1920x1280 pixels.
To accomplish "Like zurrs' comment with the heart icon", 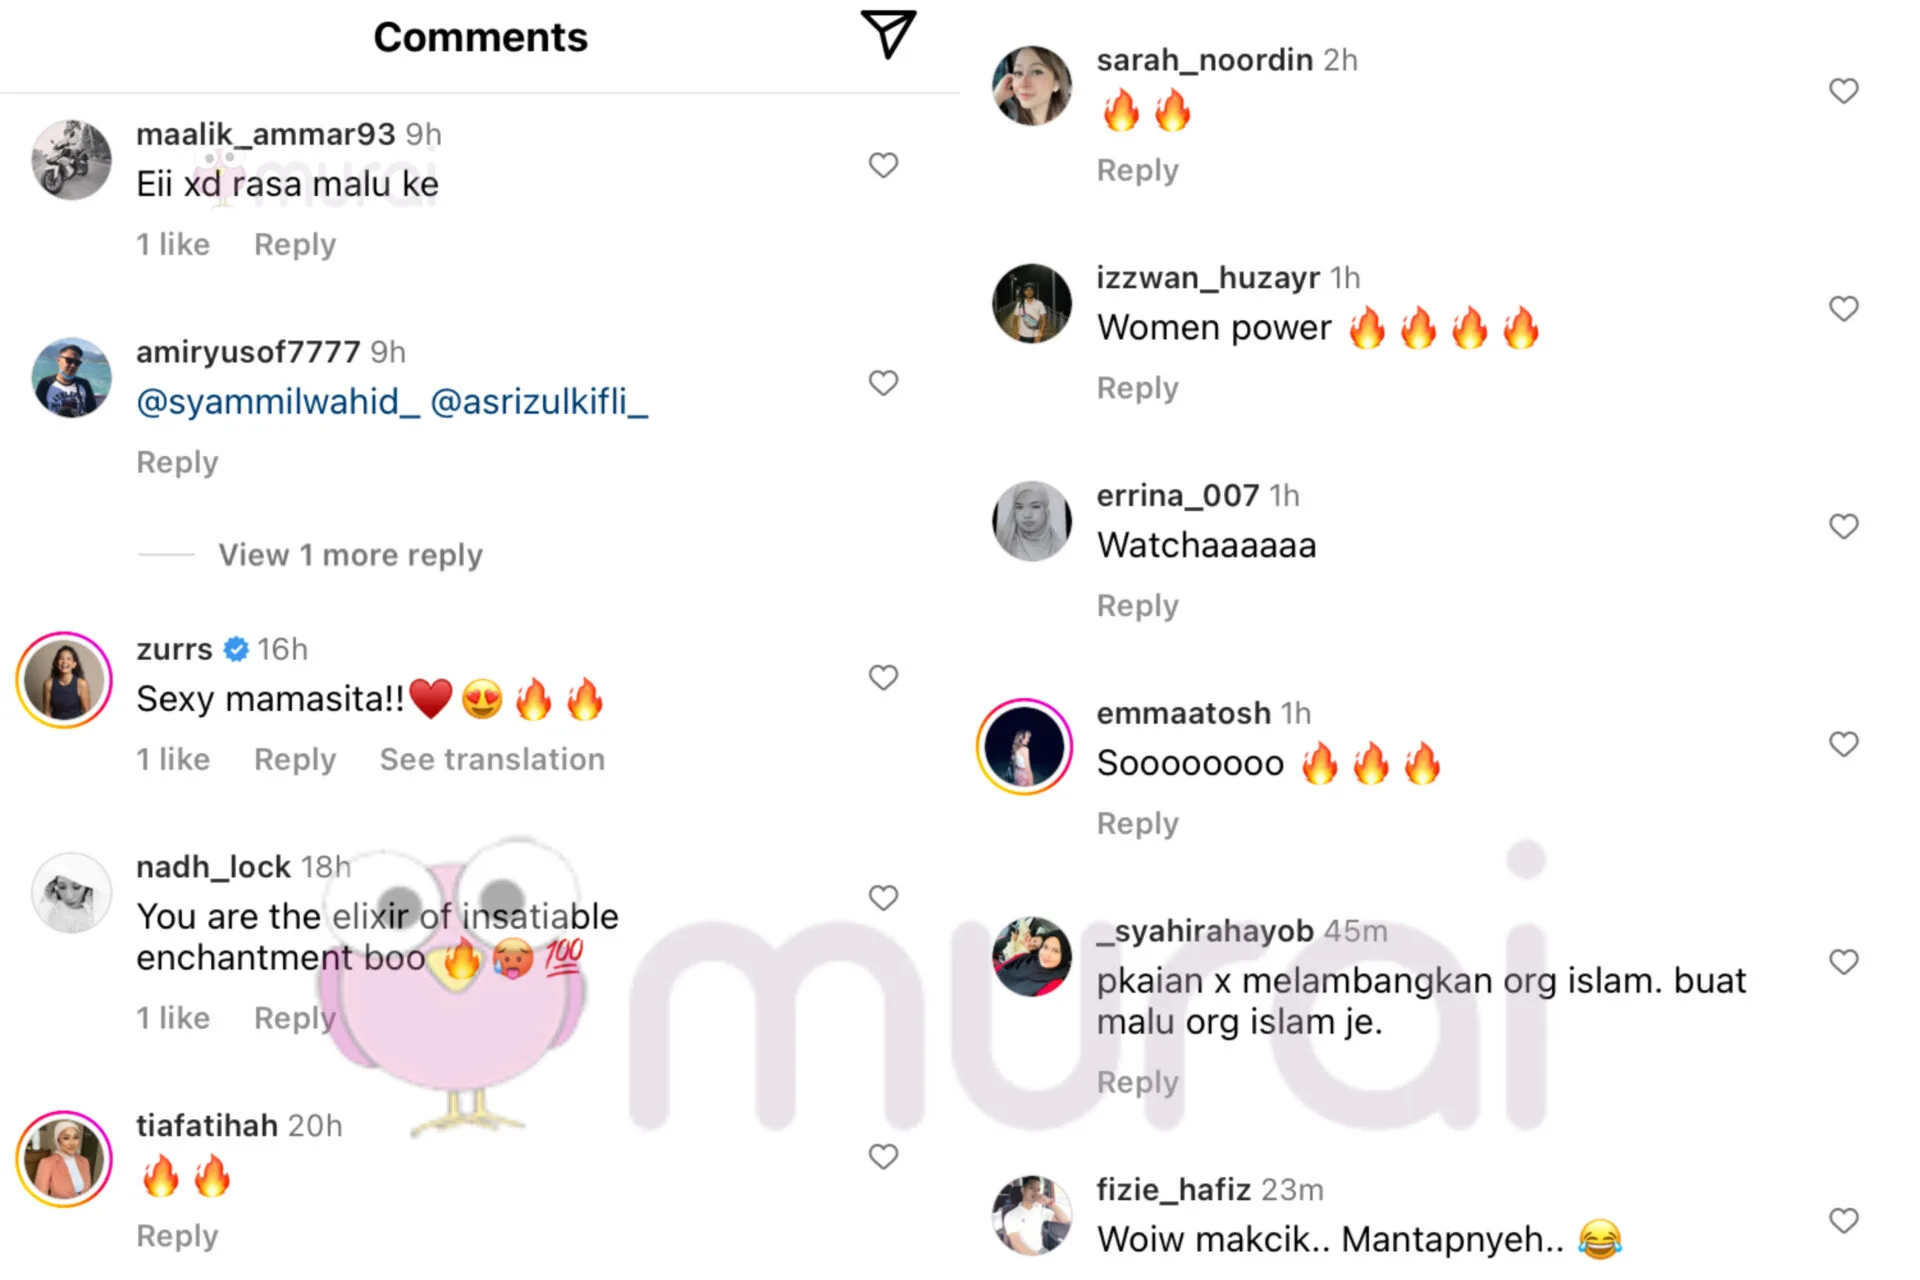I will tap(883, 678).
